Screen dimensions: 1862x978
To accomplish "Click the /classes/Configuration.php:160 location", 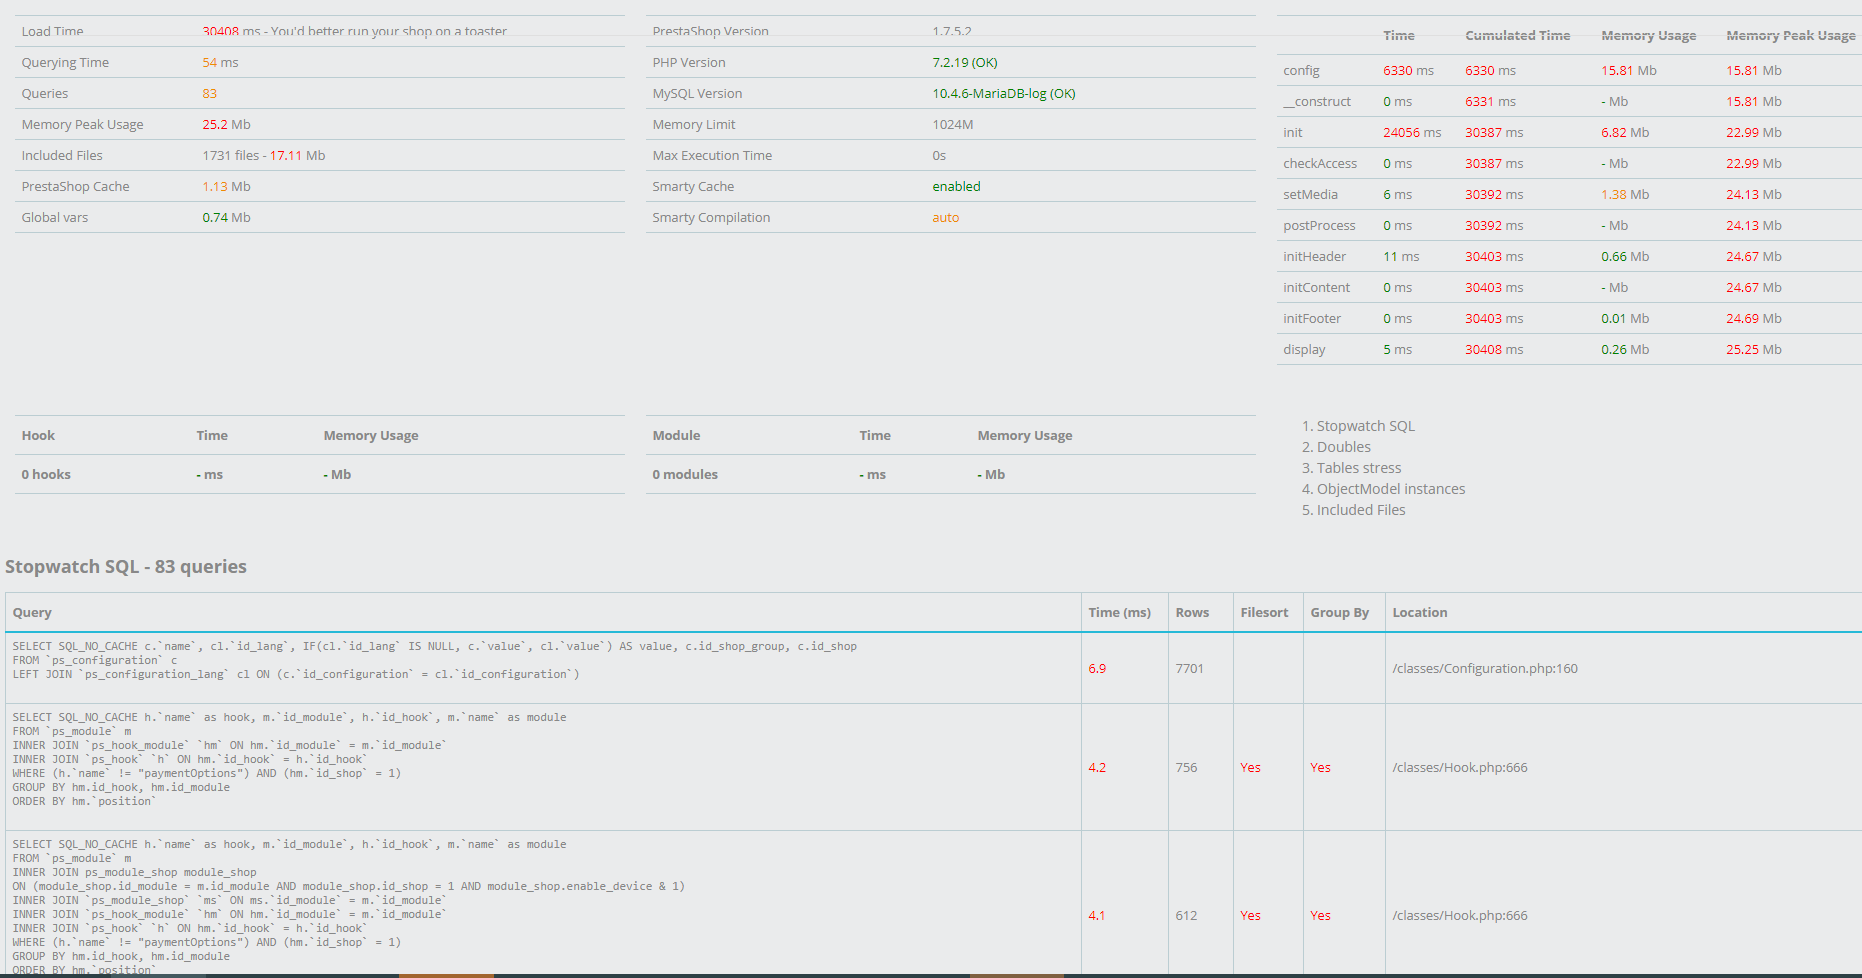I will (x=1484, y=668).
